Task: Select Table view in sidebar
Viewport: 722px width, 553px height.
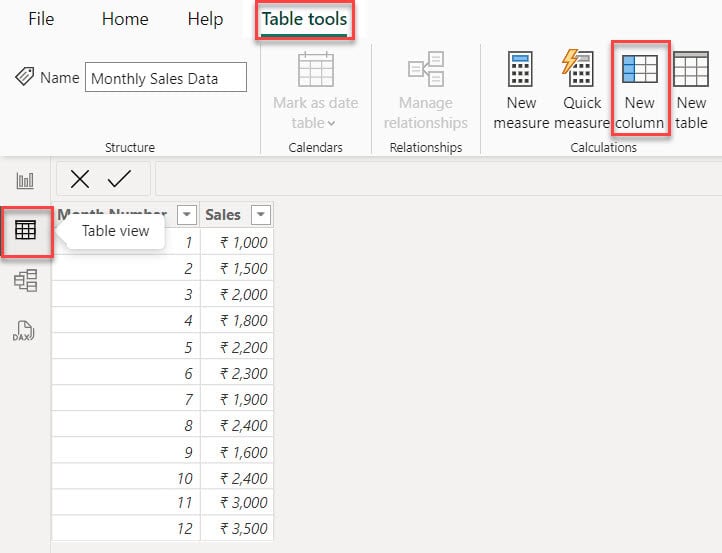Action: (25, 230)
